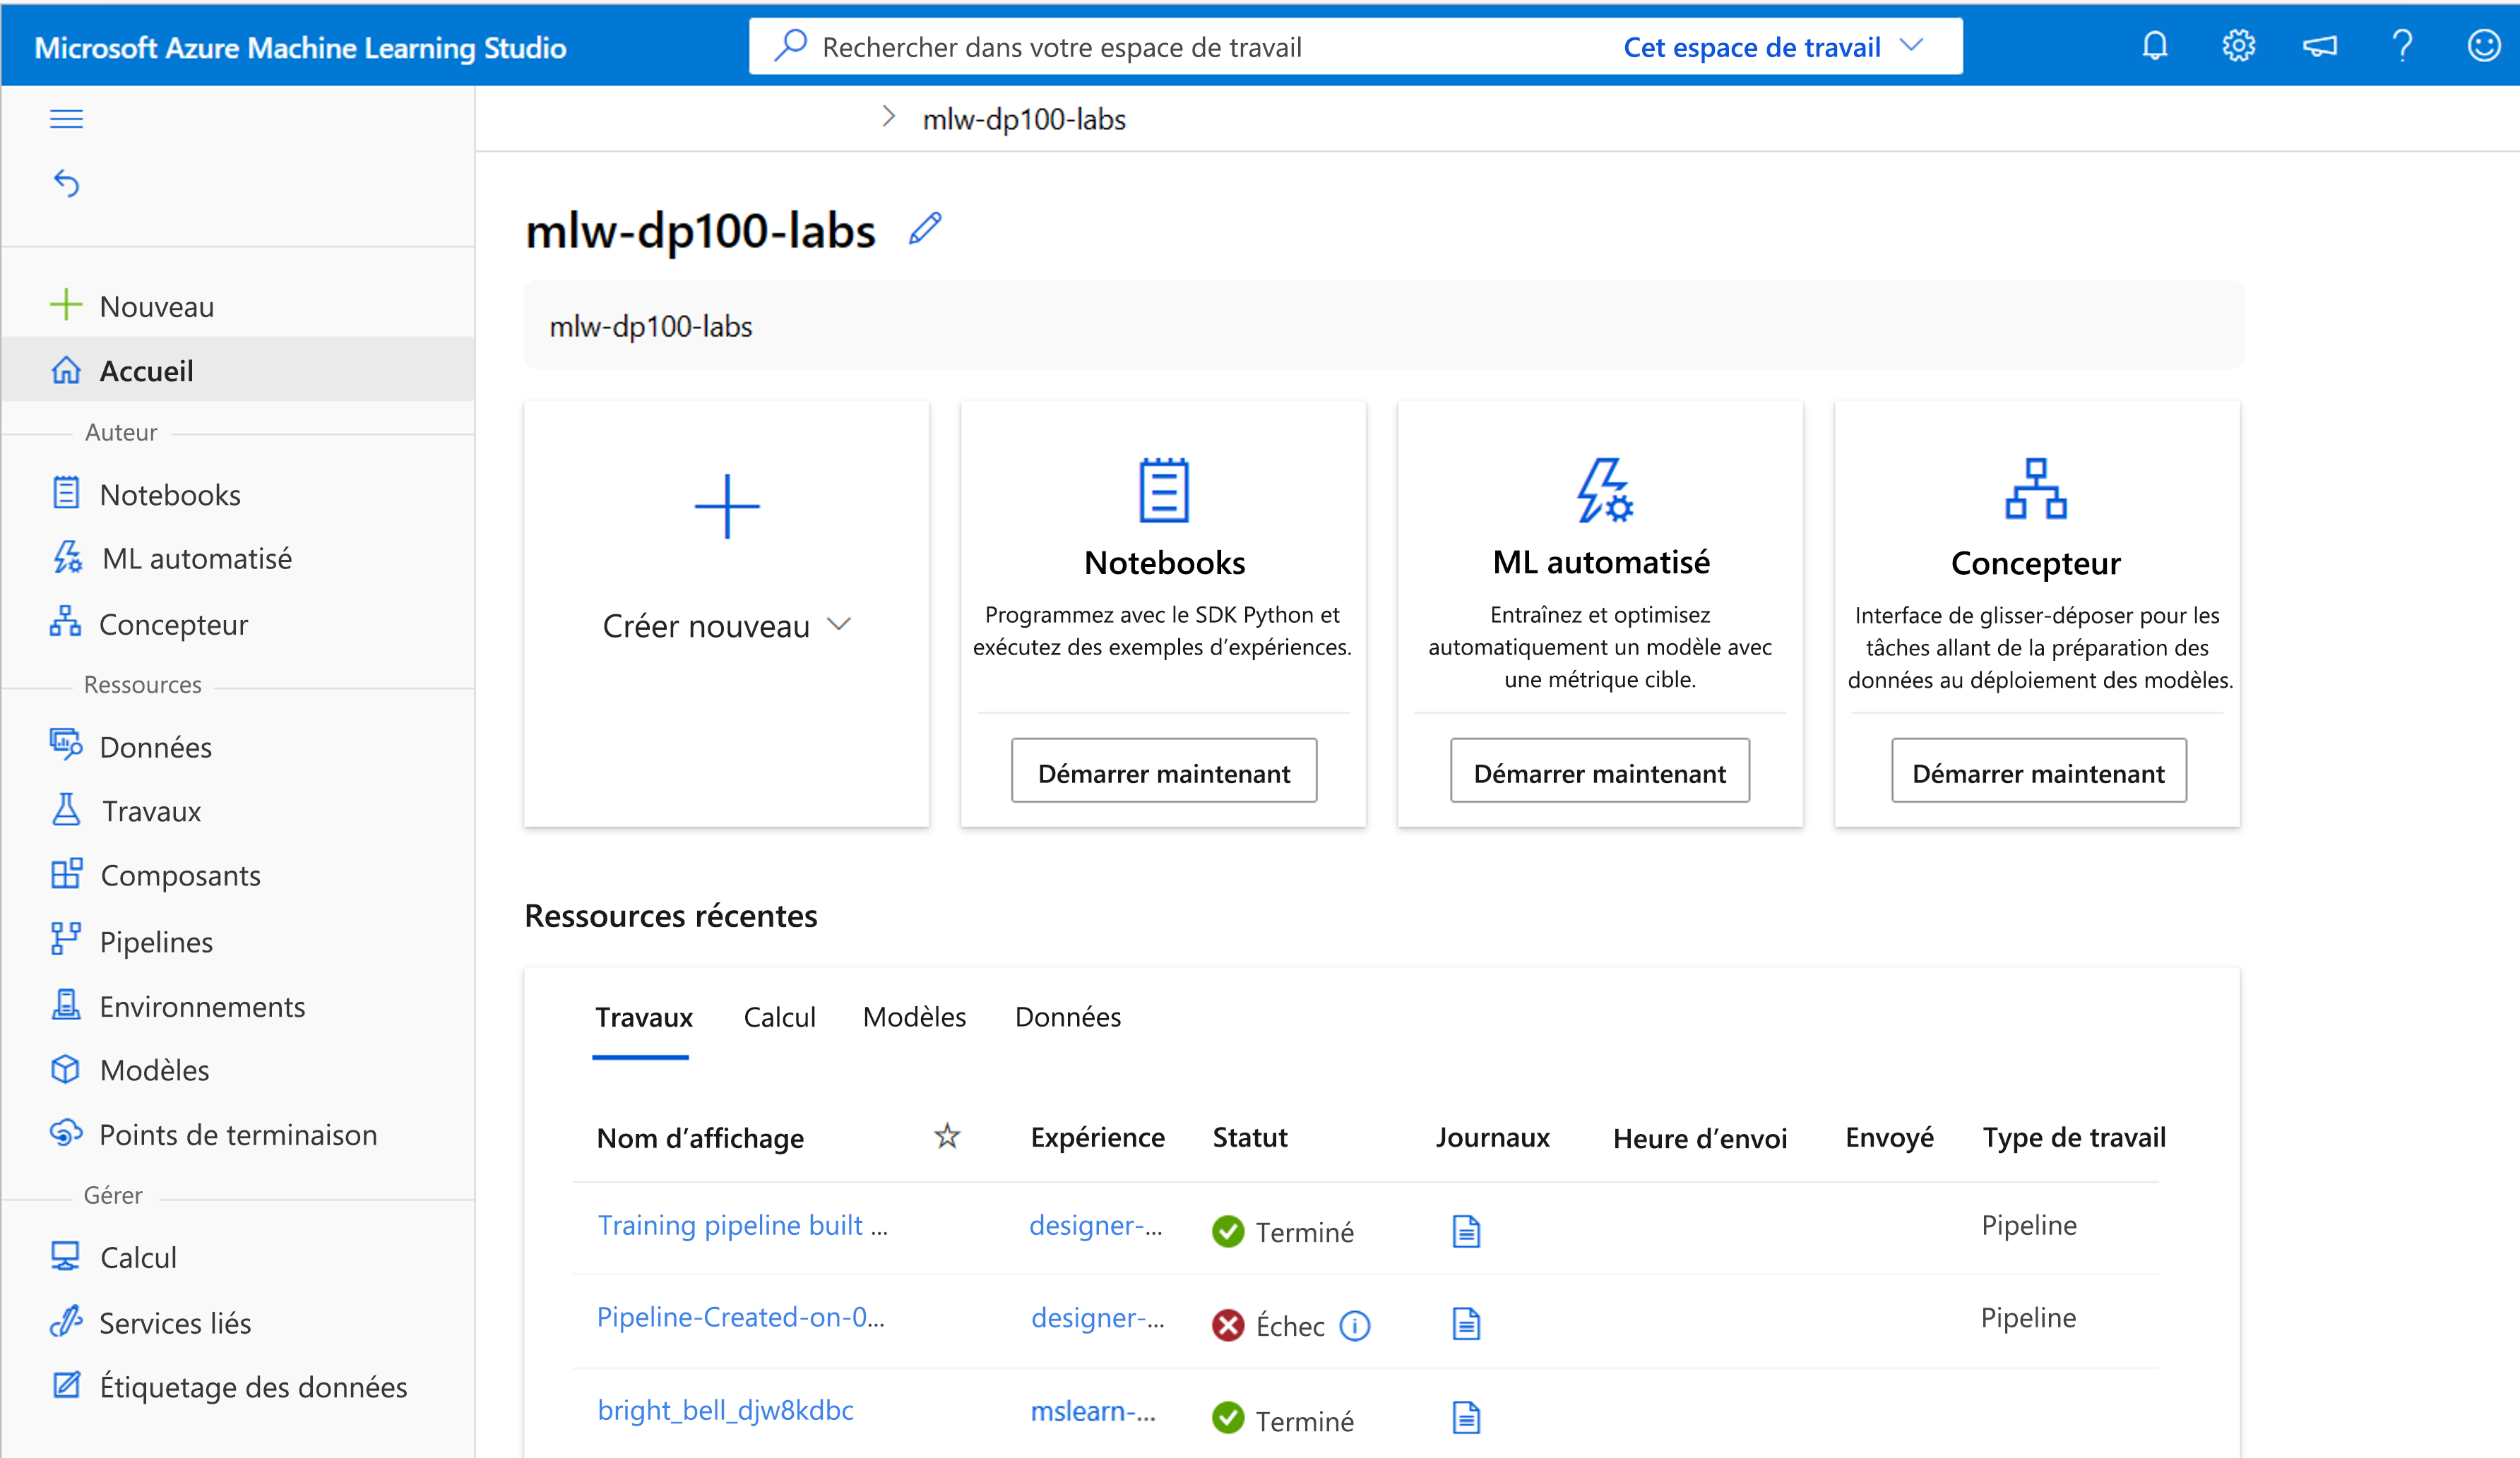Expand the Créer nouveau dropdown
Screen dimensions: 2520x1458
[x=727, y=625]
